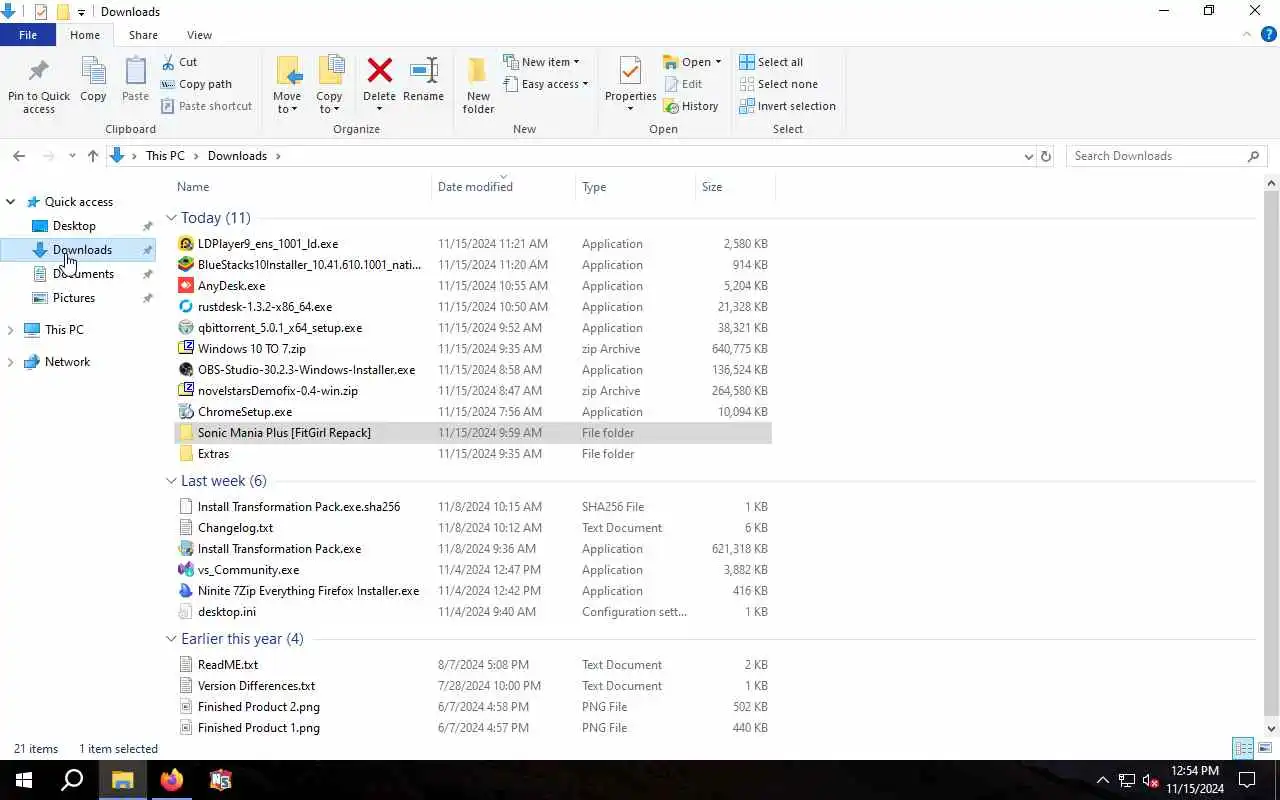Sort by Date modified column header
The image size is (1280, 800).
[504, 187]
